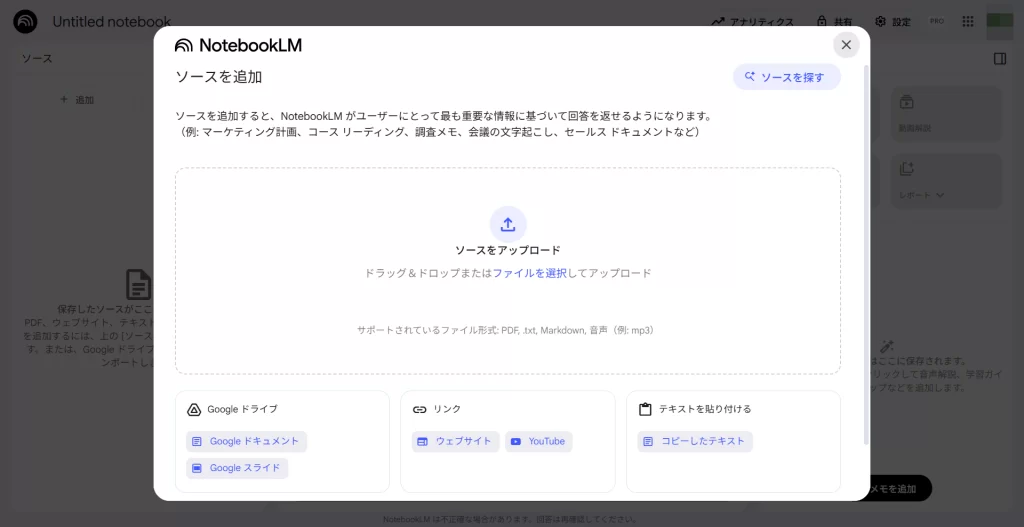Click the Google スライド slide icon
This screenshot has width=1024, height=527.
pos(197,468)
